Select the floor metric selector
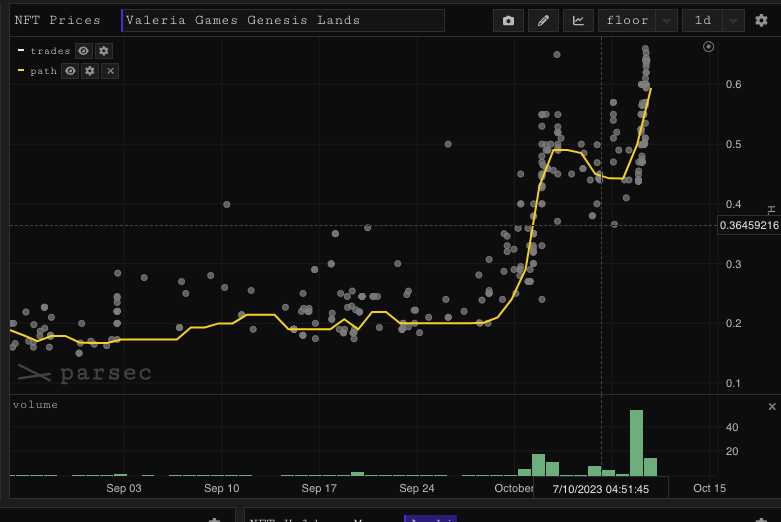The height and width of the screenshot is (522, 781). 628,20
